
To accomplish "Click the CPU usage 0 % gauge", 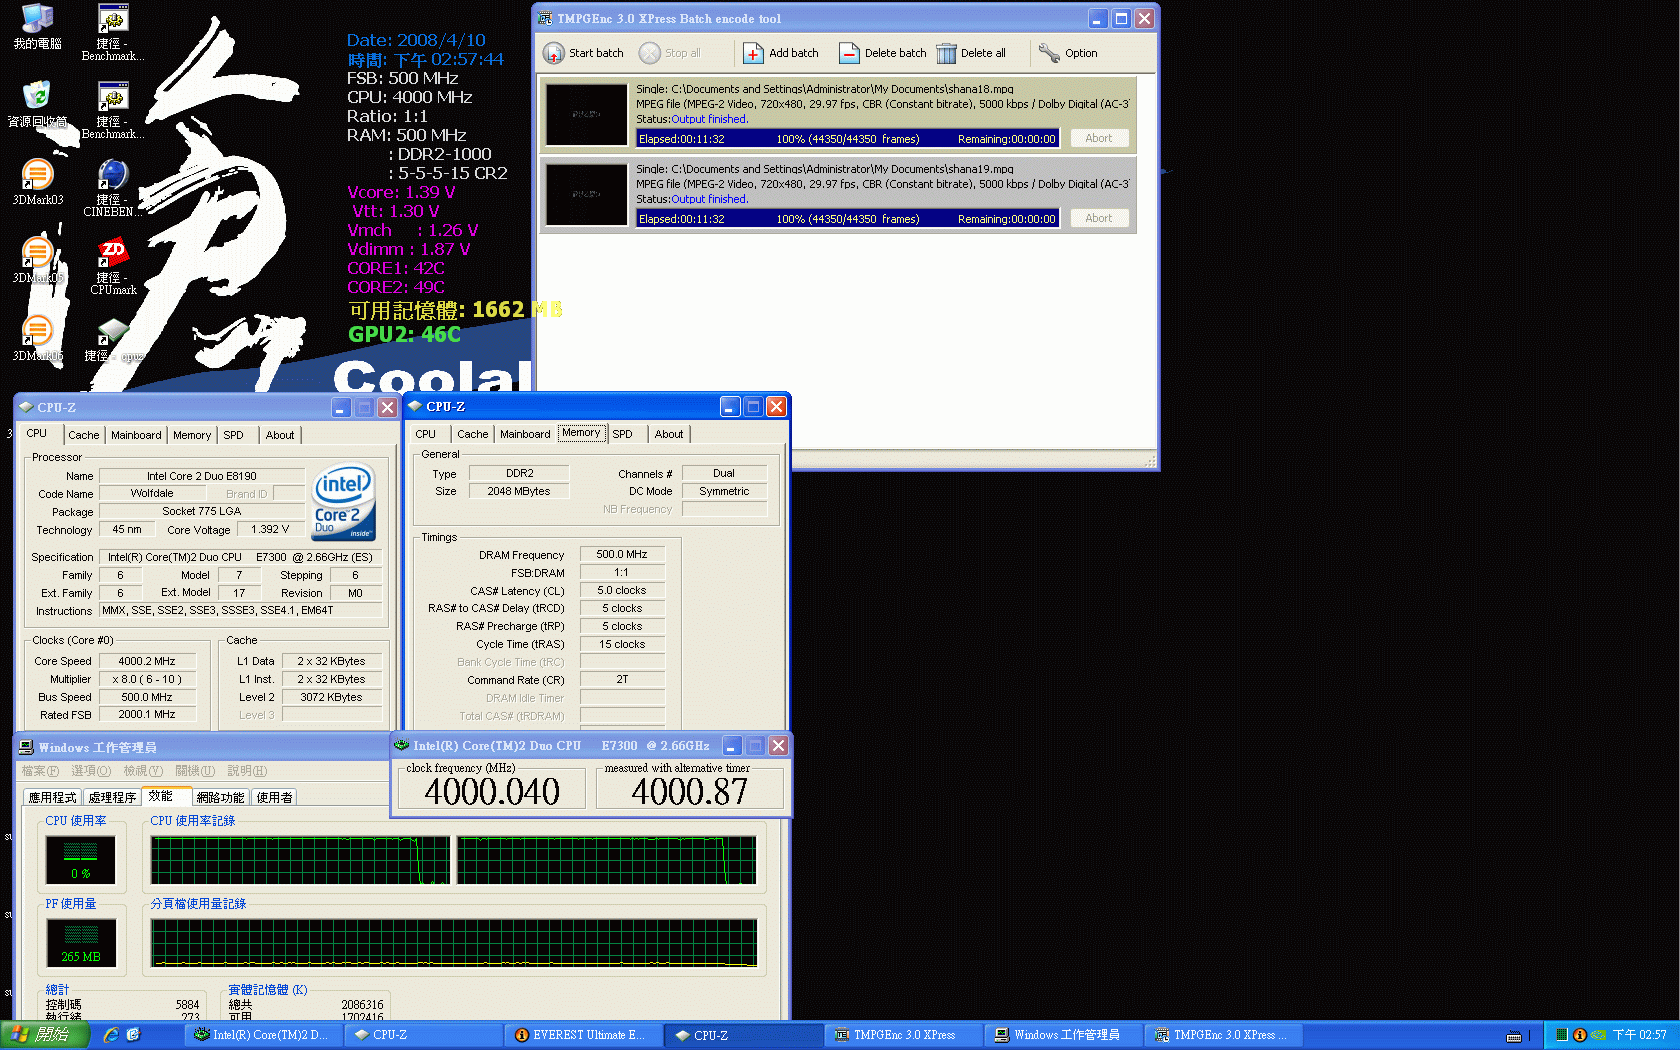I will coord(81,860).
